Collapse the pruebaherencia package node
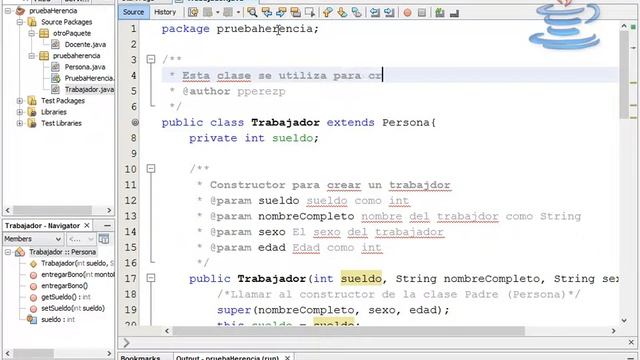This screenshot has width=640, height=360. coord(31,56)
